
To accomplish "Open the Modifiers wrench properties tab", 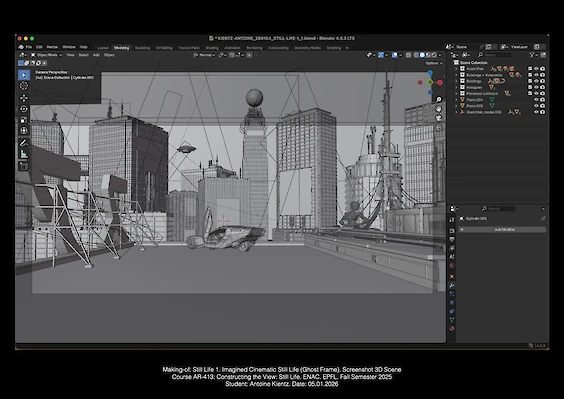I will (x=452, y=285).
